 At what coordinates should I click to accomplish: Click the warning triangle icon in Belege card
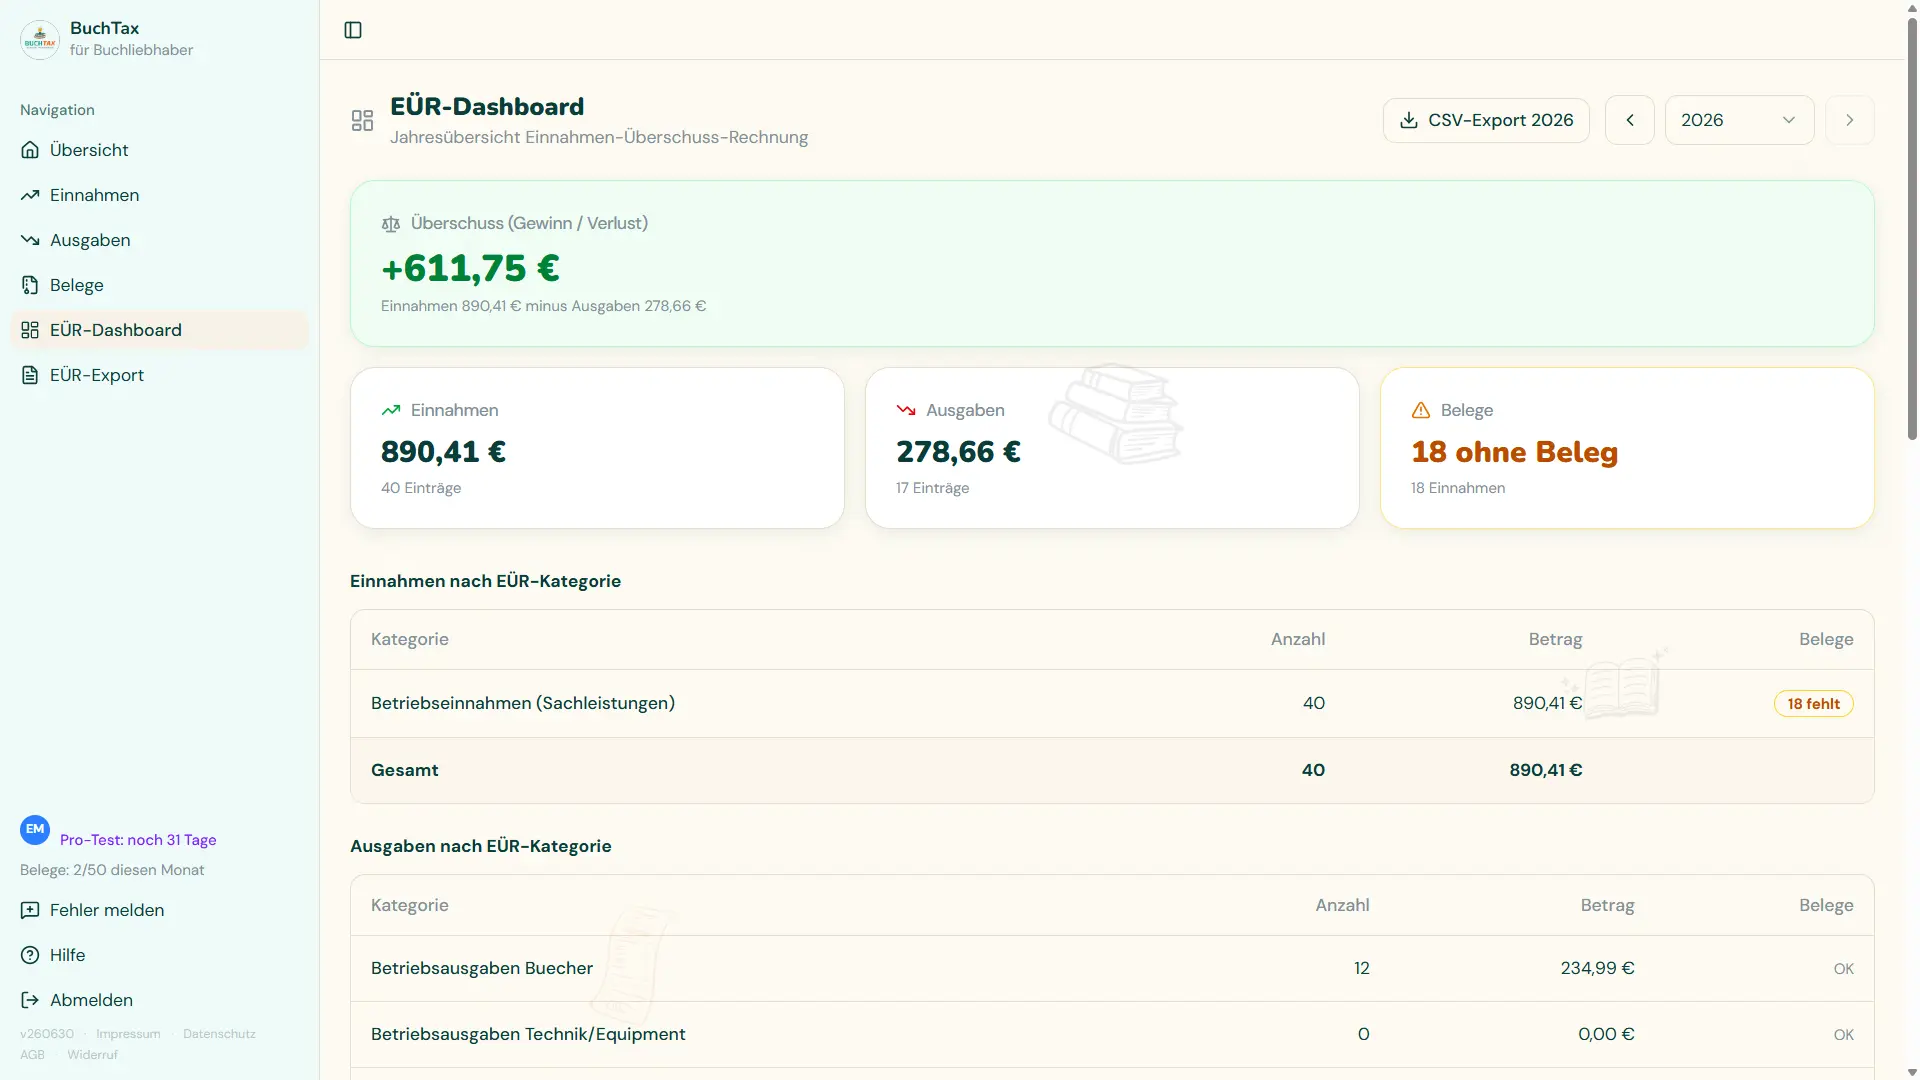coord(1421,410)
